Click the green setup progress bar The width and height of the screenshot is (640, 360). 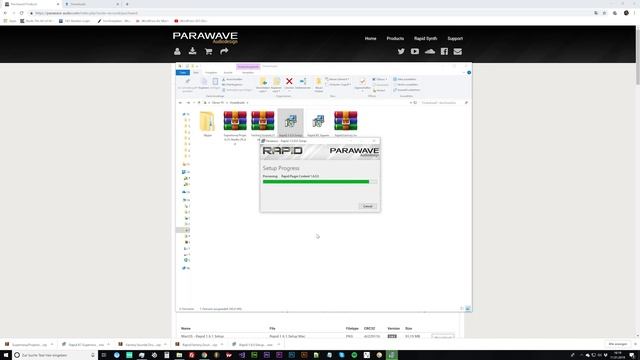coord(320,182)
